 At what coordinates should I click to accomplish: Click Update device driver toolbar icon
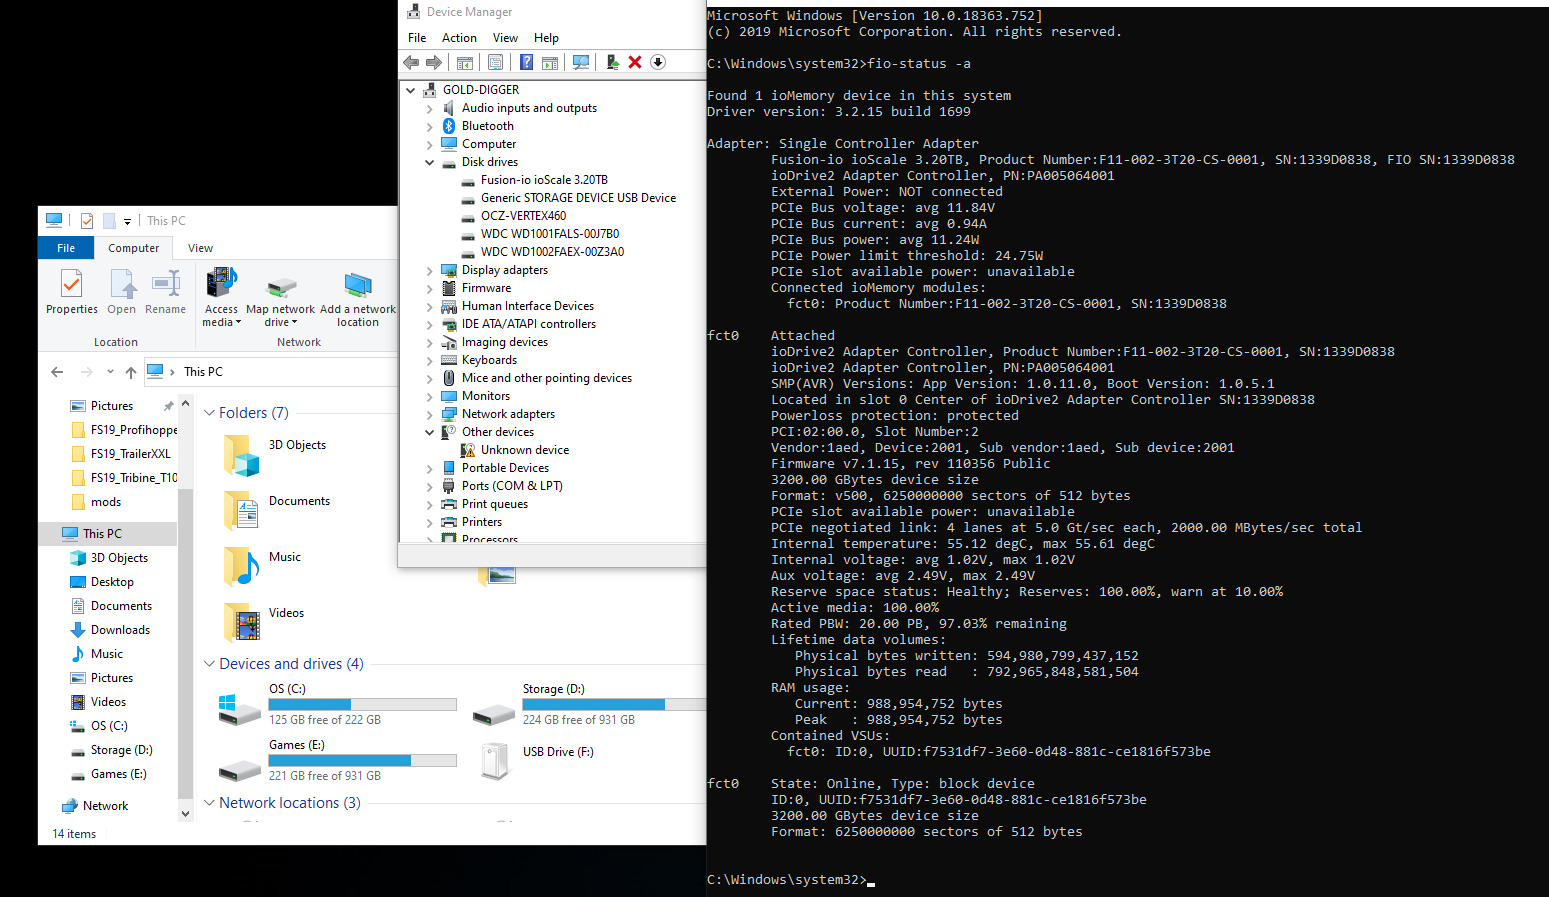click(x=612, y=62)
